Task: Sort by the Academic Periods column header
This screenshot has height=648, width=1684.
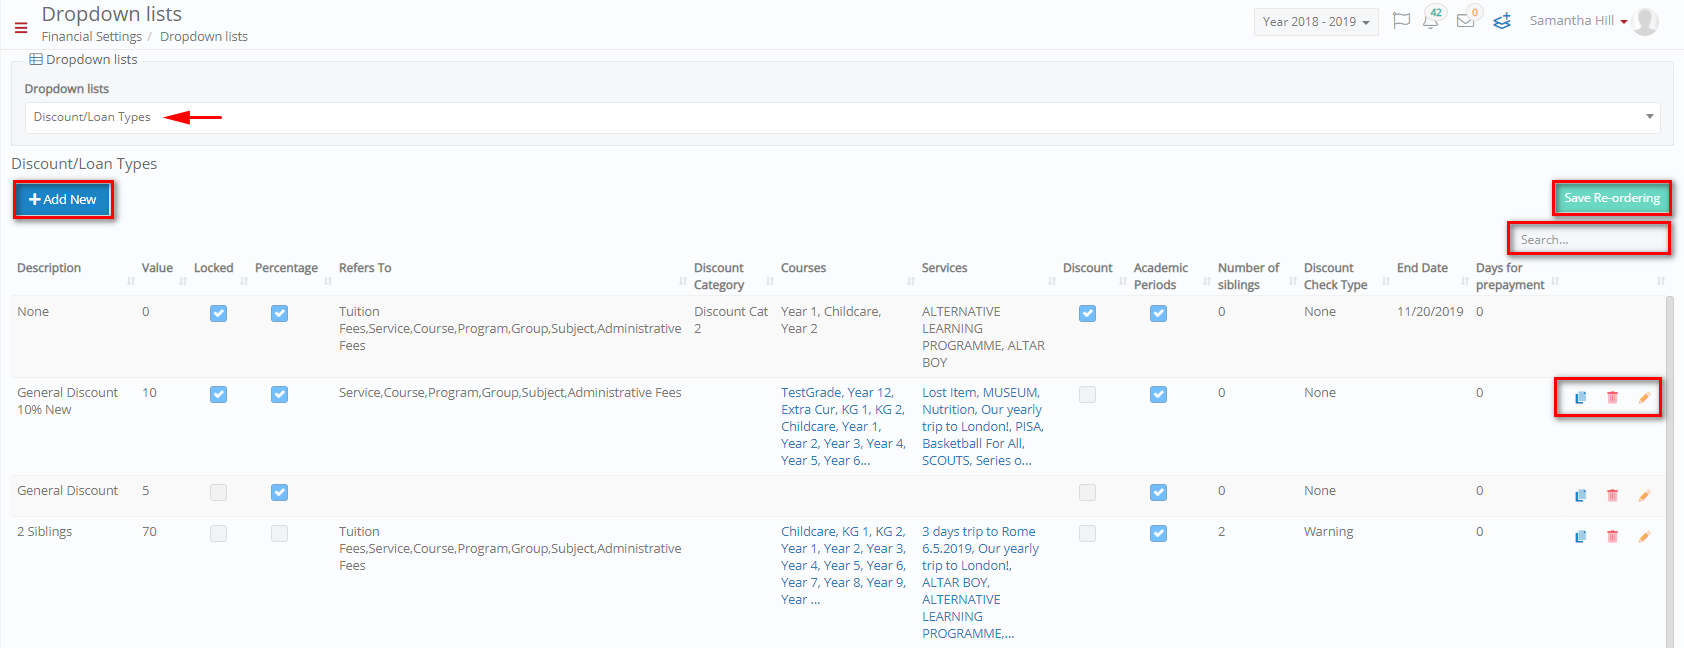Action: 1160,276
